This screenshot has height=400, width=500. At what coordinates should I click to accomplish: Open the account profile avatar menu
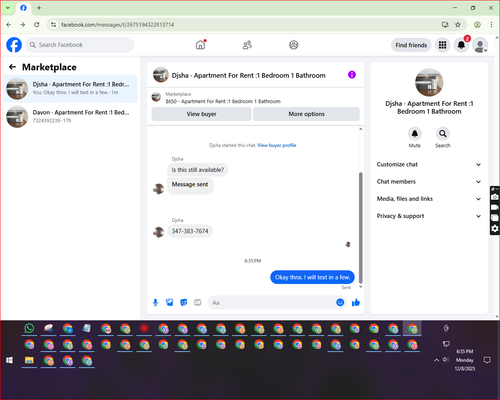pyautogui.click(x=480, y=45)
